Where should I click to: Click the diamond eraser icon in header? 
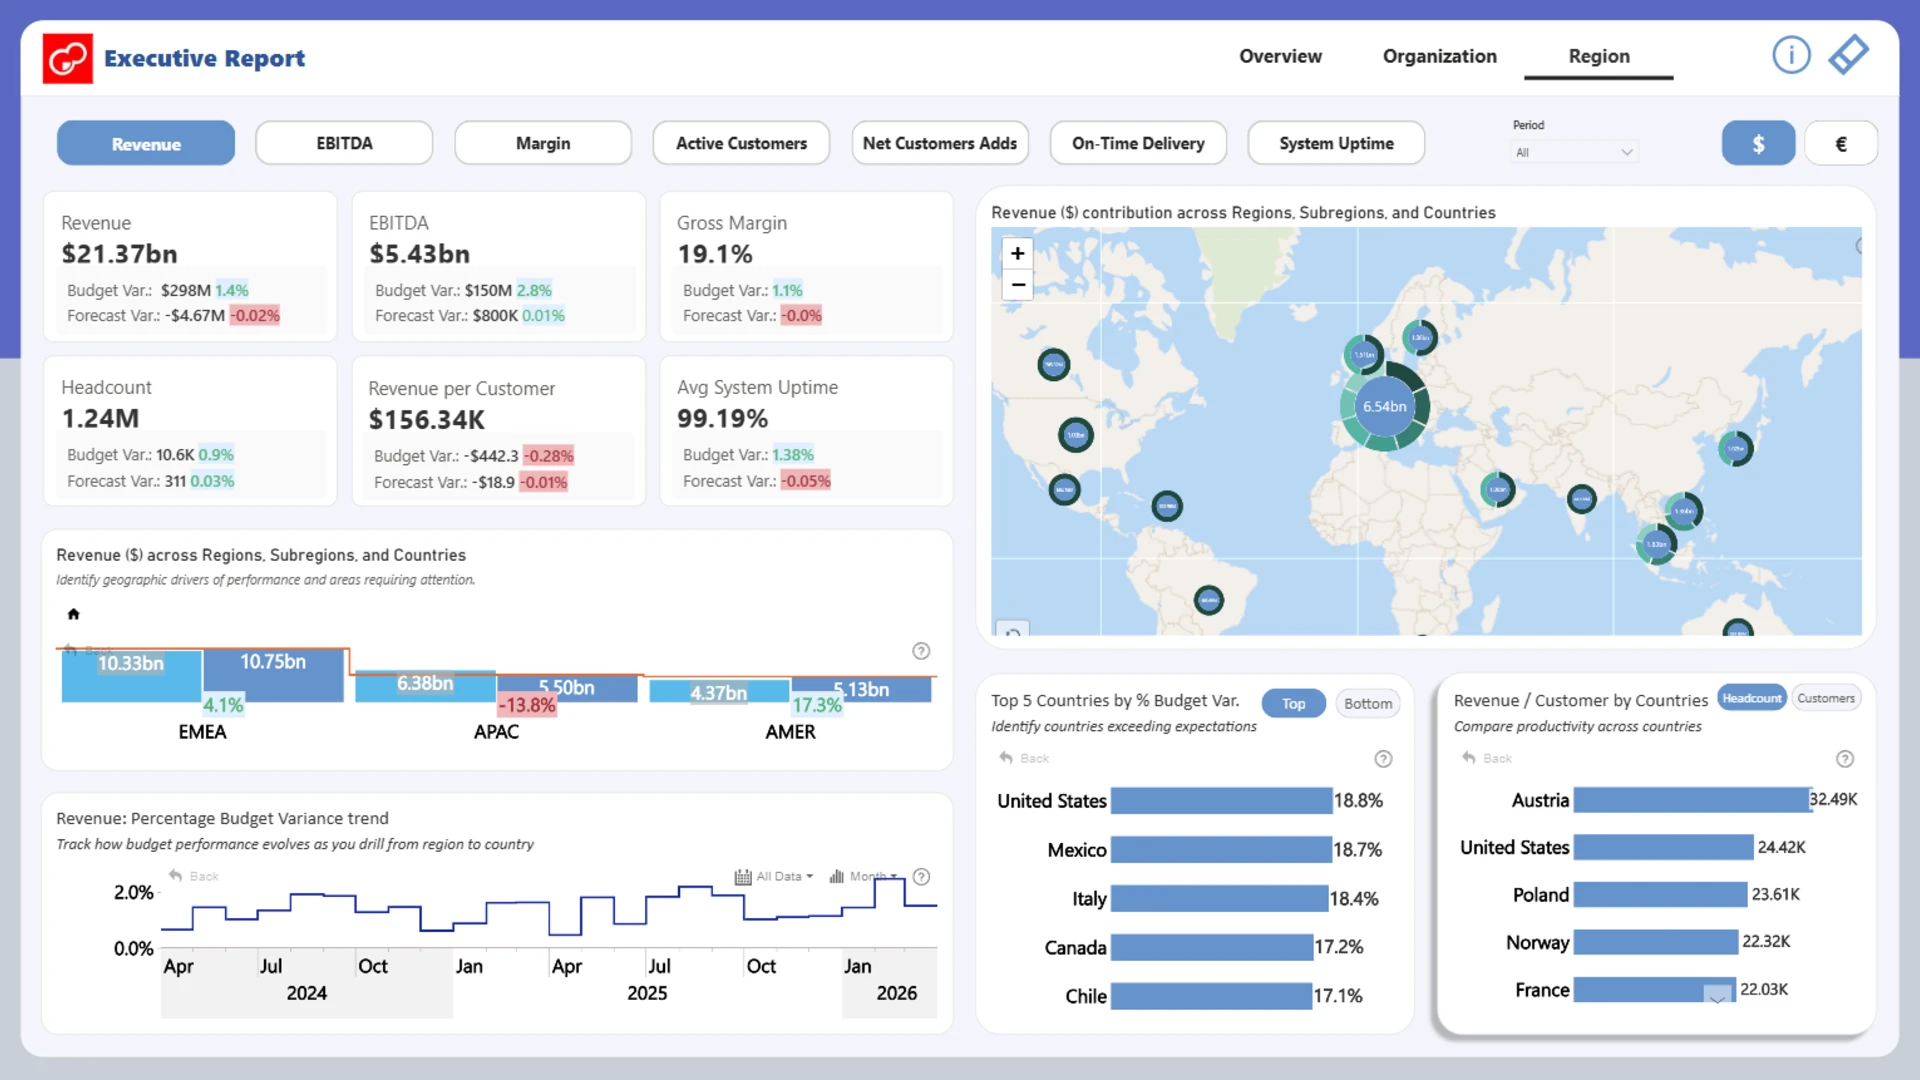1848,55
